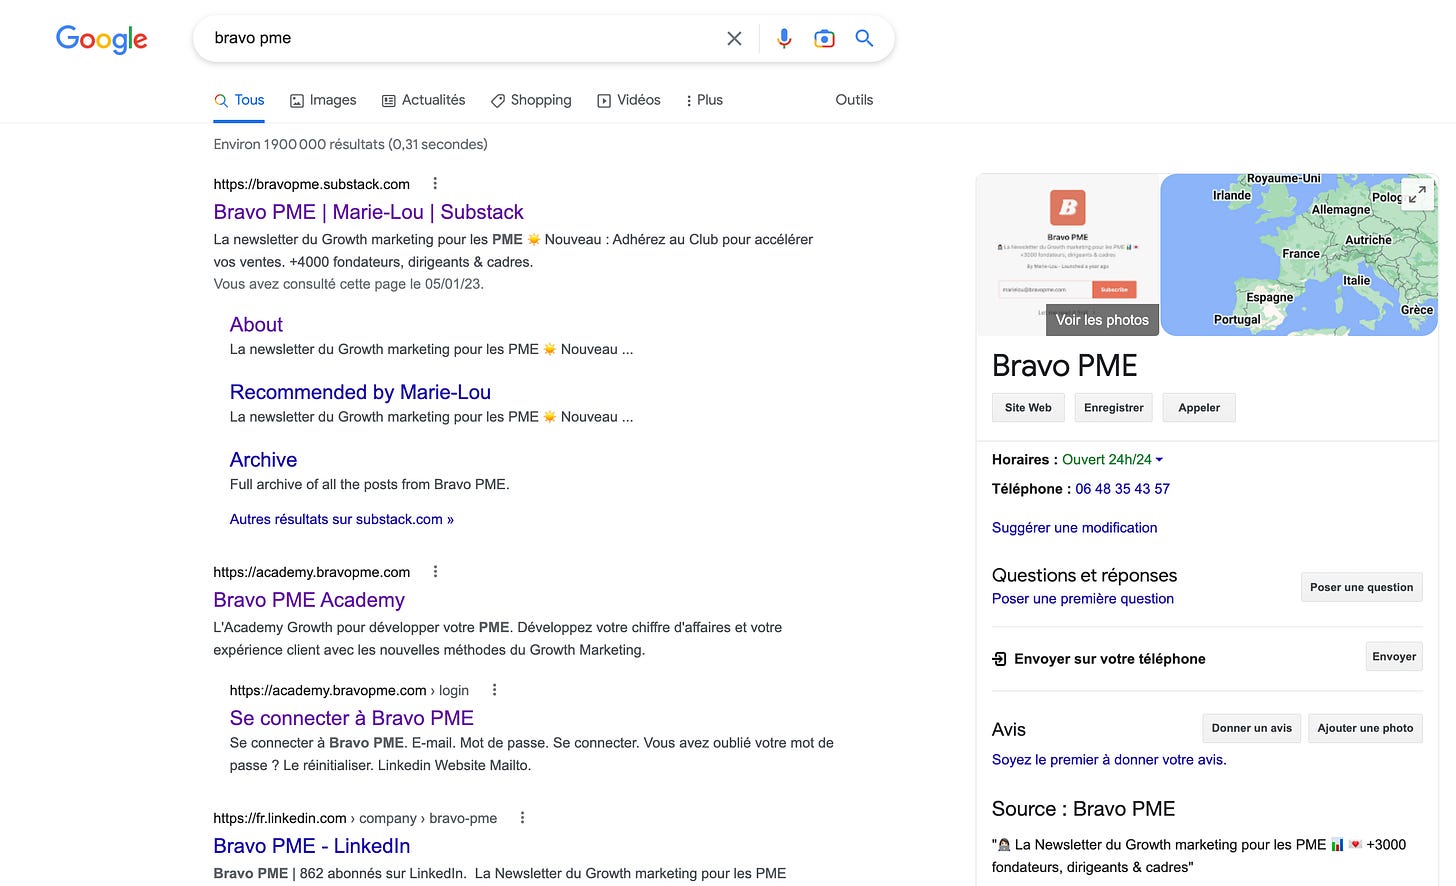Viewport: 1456px width, 886px height.
Task: Click the Bravo PME orange logo thumbnail
Action: pos(1067,208)
